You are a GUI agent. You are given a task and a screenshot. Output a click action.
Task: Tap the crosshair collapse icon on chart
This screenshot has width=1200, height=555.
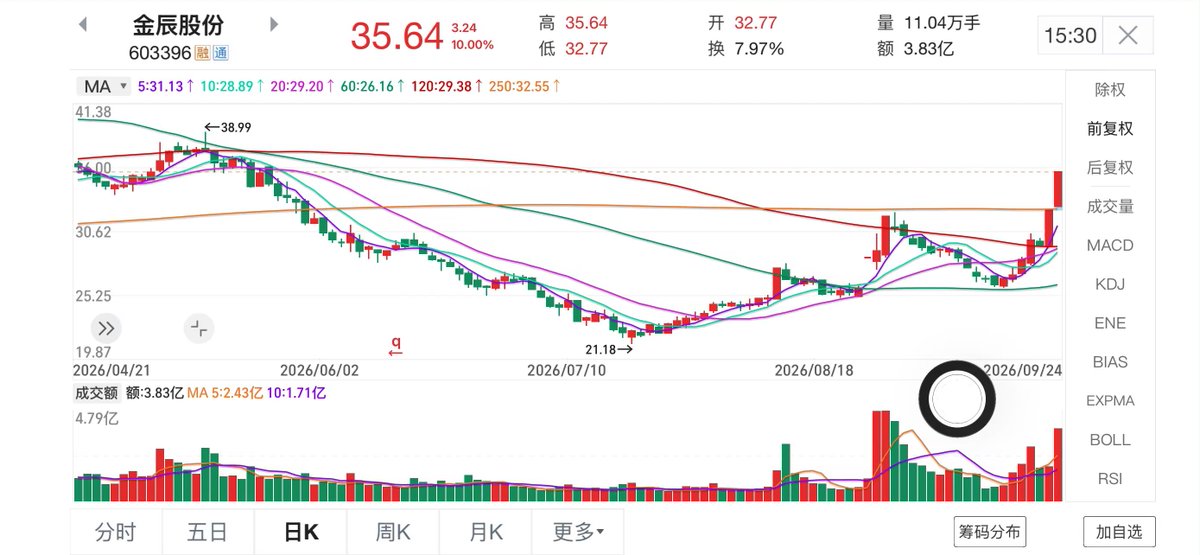pyautogui.click(x=198, y=327)
